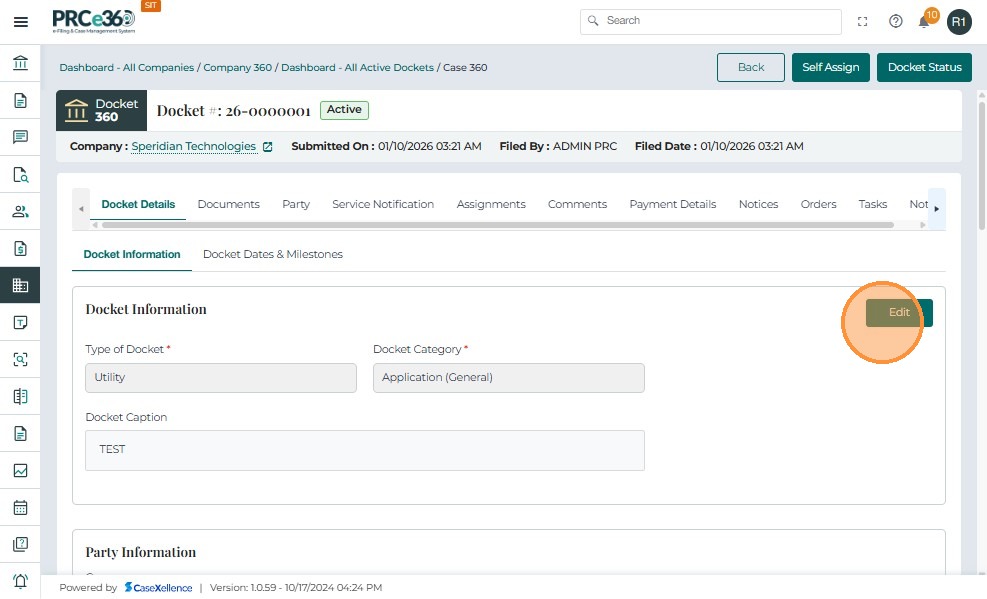
Task: Go to Dashboard - All Companies breadcrumb
Action: 127,67
